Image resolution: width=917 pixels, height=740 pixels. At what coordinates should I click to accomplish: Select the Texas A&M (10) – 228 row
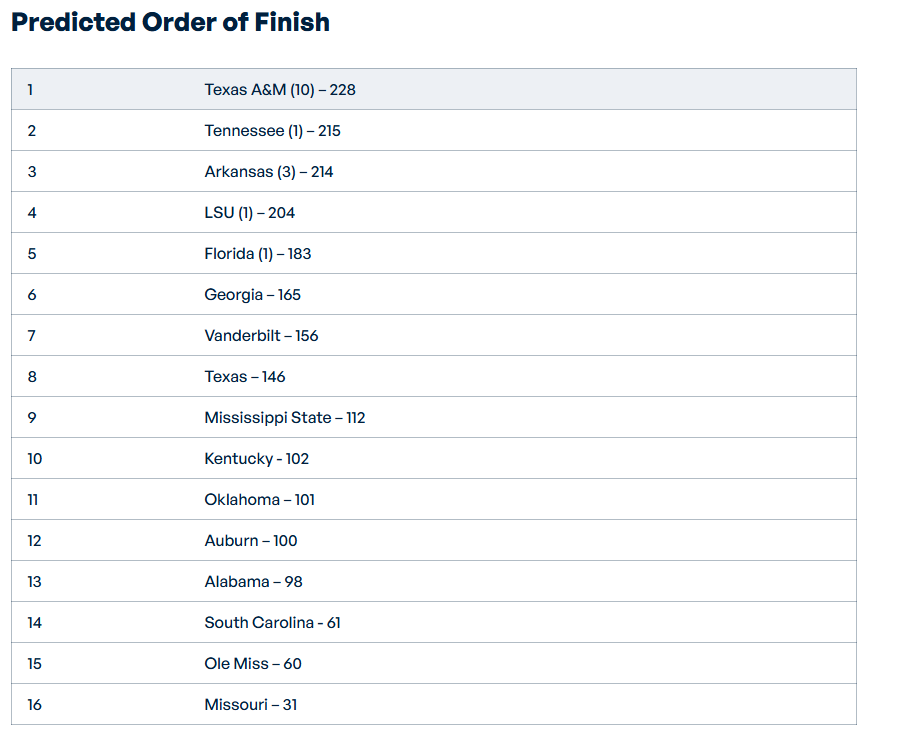(x=433, y=90)
